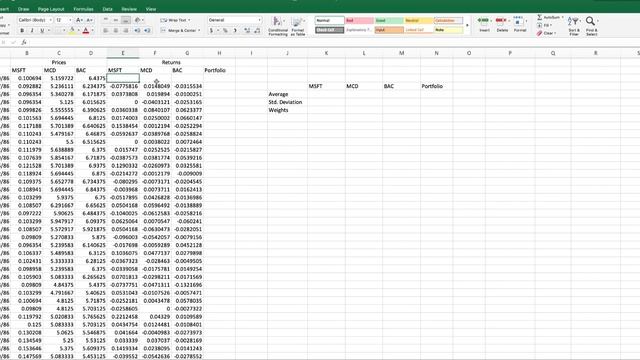This screenshot has width=640, height=360.
Task: Expand the underline style dropdown arrow
Action: [49, 31]
